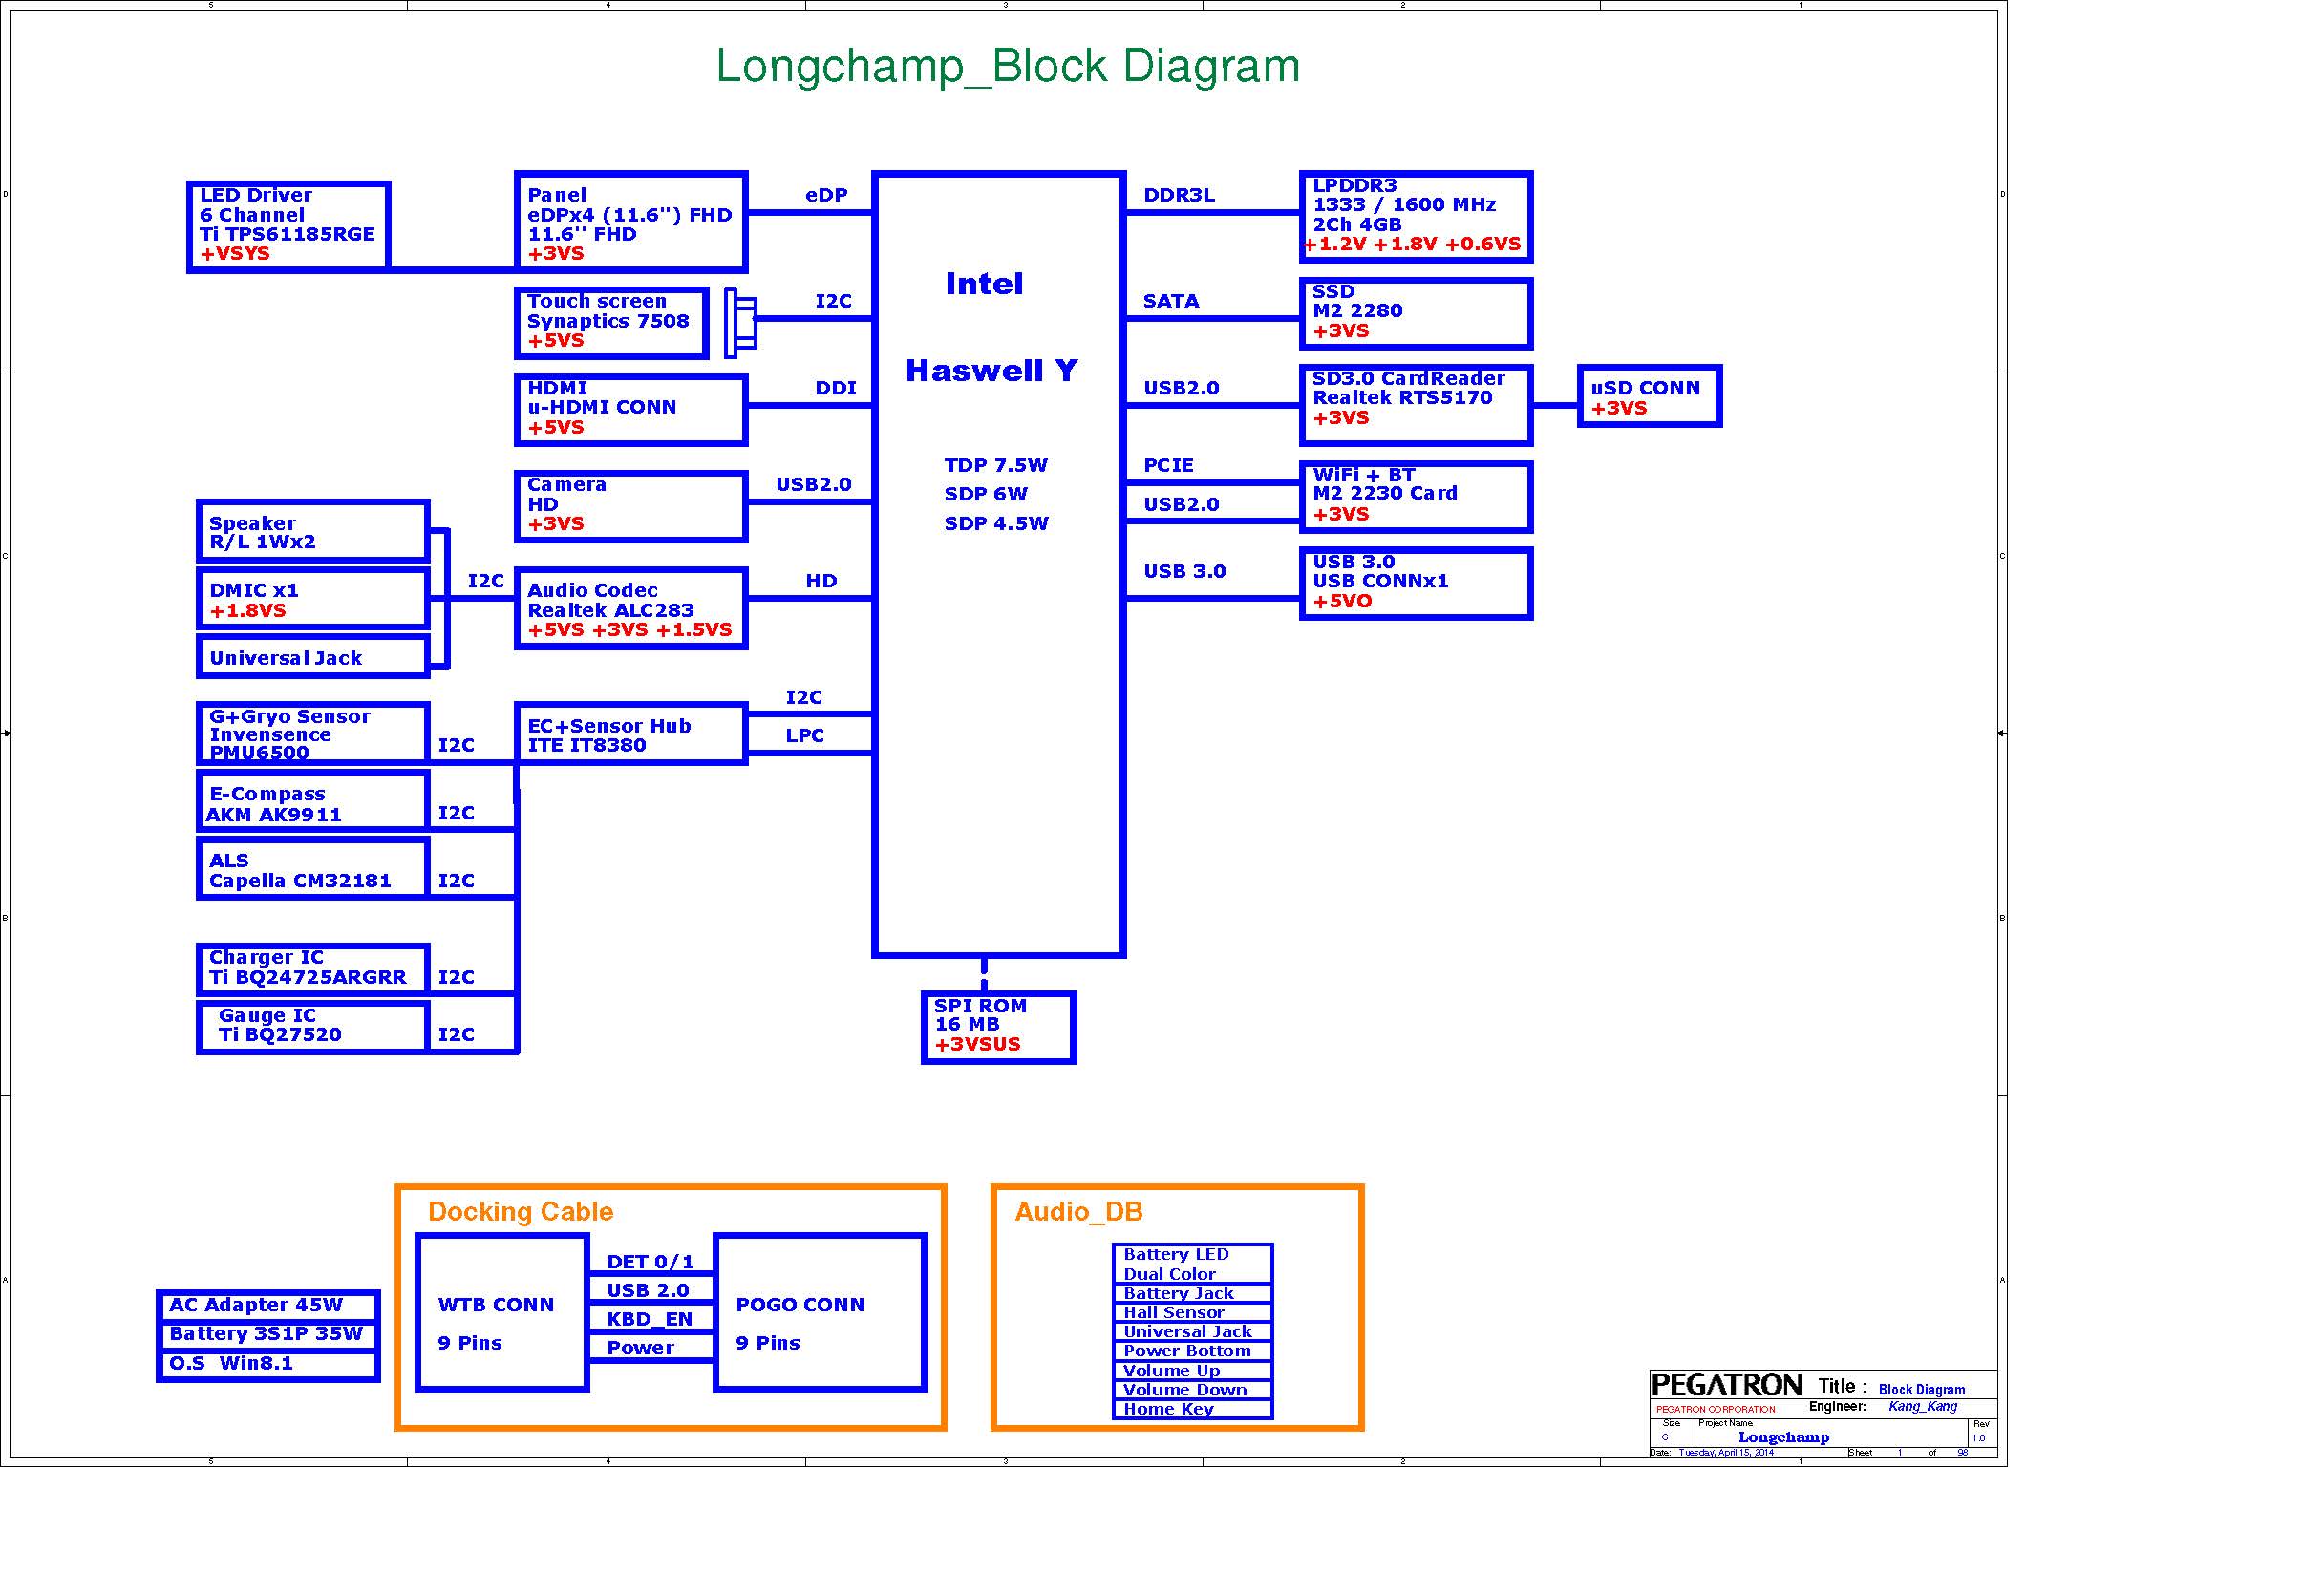Click the uSD CONN block
The height and width of the screenshot is (1596, 2324).
coord(1649,396)
